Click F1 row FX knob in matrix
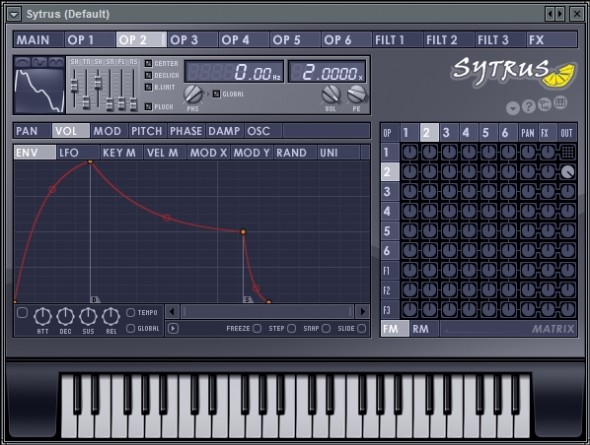Viewport: 590px width, 445px height. click(x=547, y=270)
